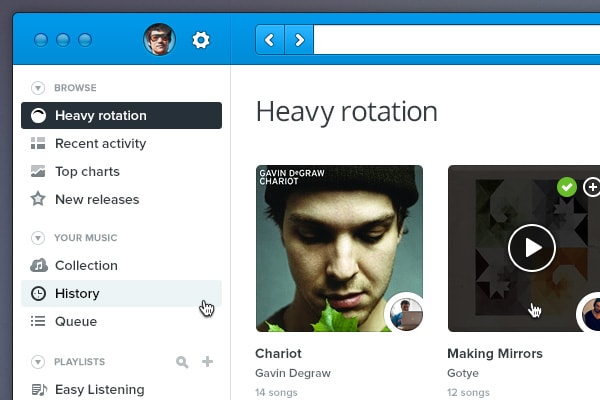The image size is (600, 400).
Task: Open the settings gear icon
Action: coord(201,40)
